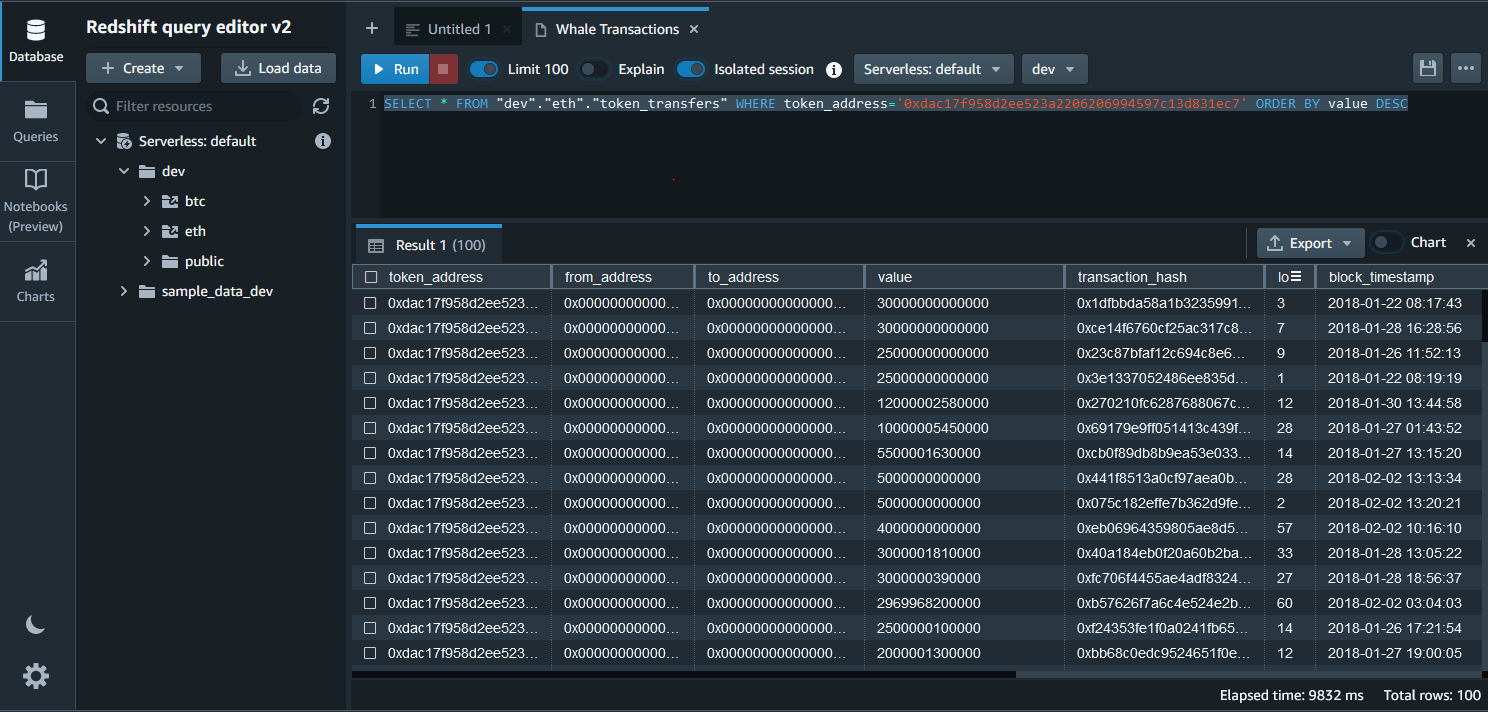Open the Queries sidebar section

(36, 121)
